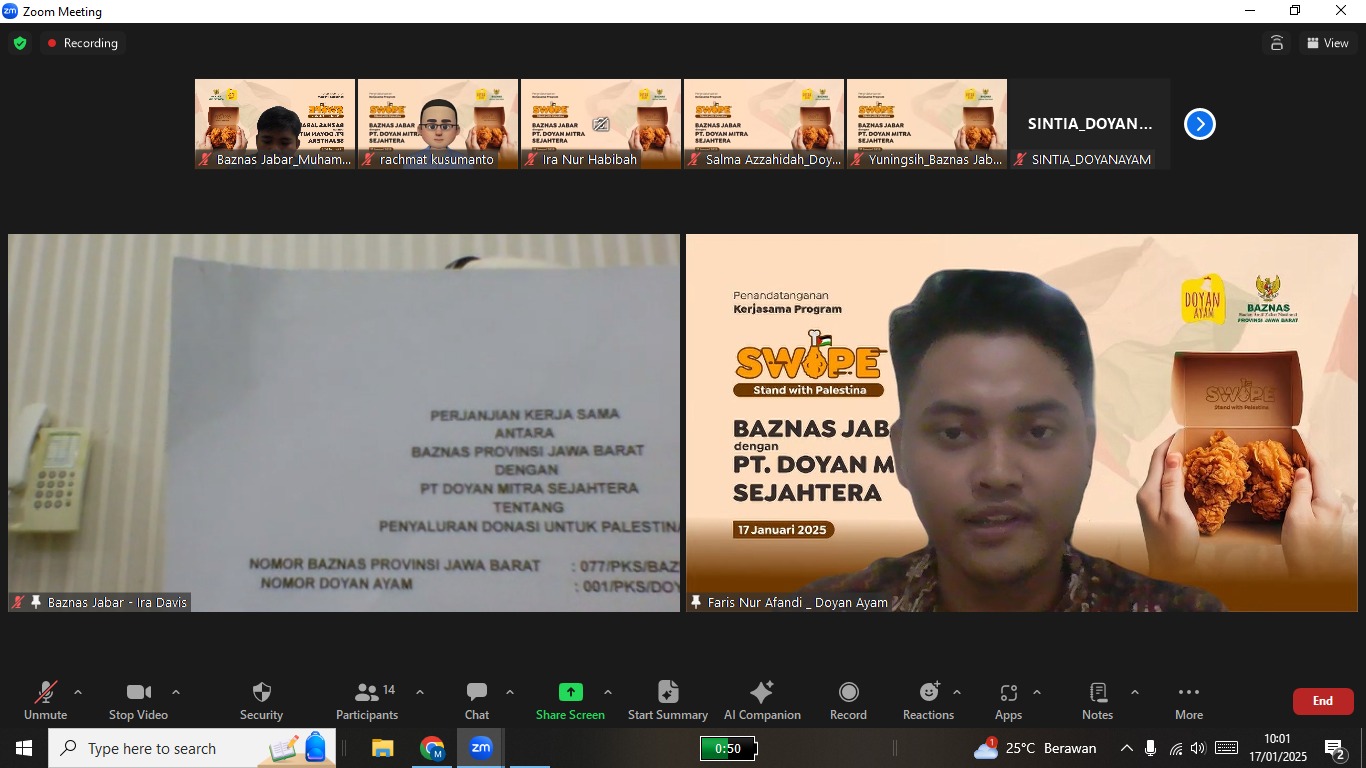Open the Chat panel
This screenshot has height=768, width=1366.
(x=477, y=700)
